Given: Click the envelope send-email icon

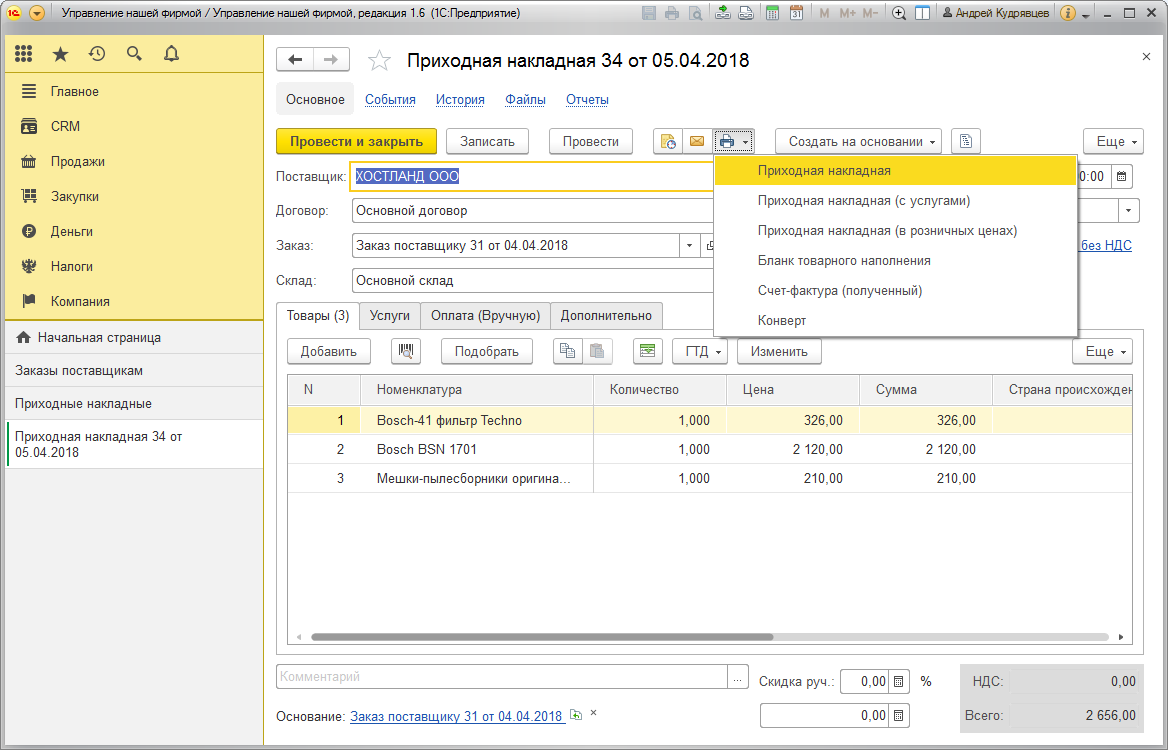Looking at the screenshot, I should click(697, 141).
